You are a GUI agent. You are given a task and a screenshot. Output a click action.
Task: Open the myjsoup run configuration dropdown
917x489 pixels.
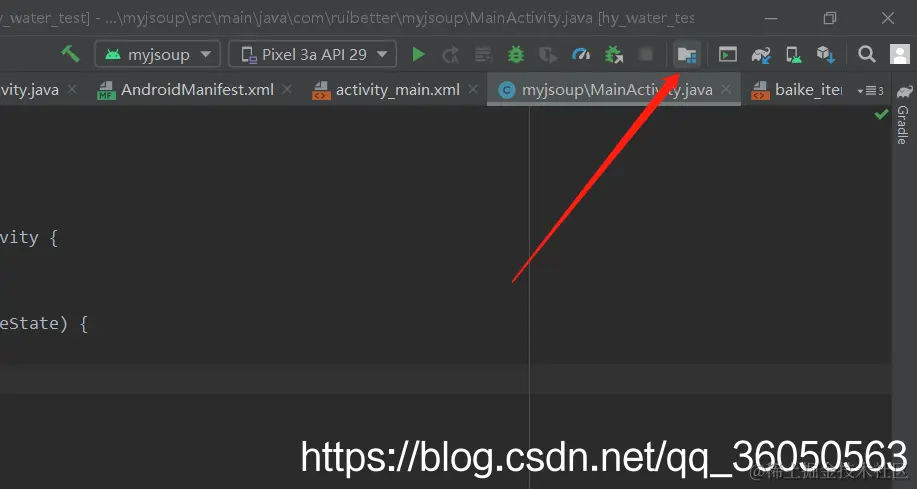[x=157, y=54]
